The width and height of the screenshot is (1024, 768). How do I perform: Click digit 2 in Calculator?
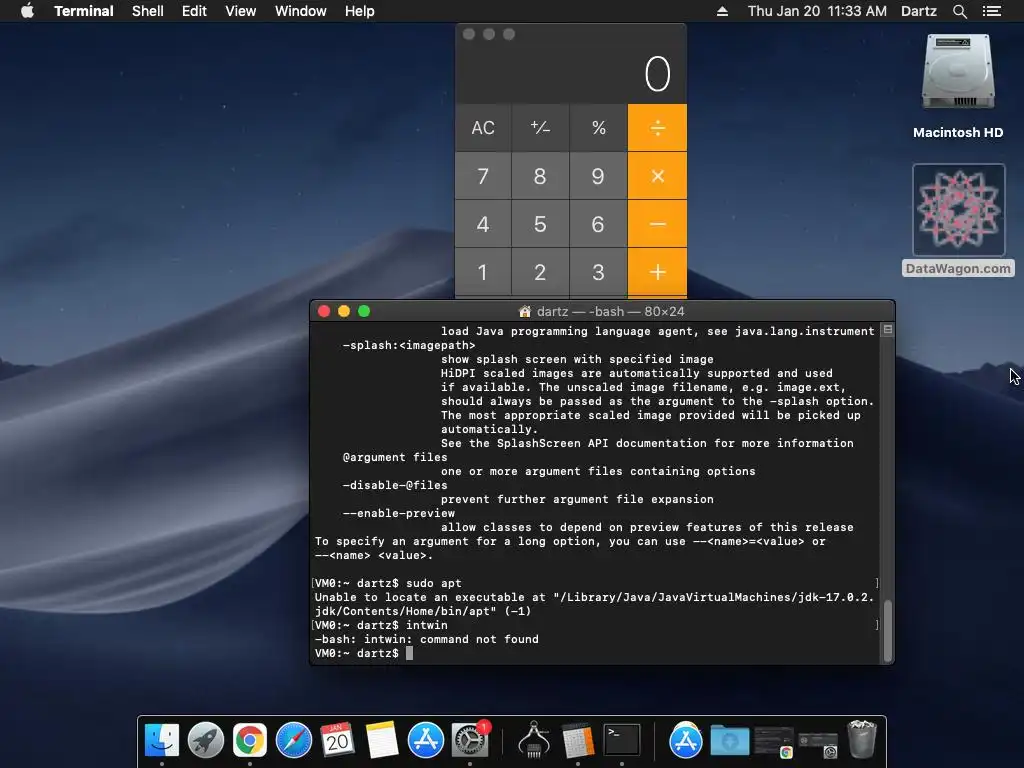pyautogui.click(x=540, y=272)
